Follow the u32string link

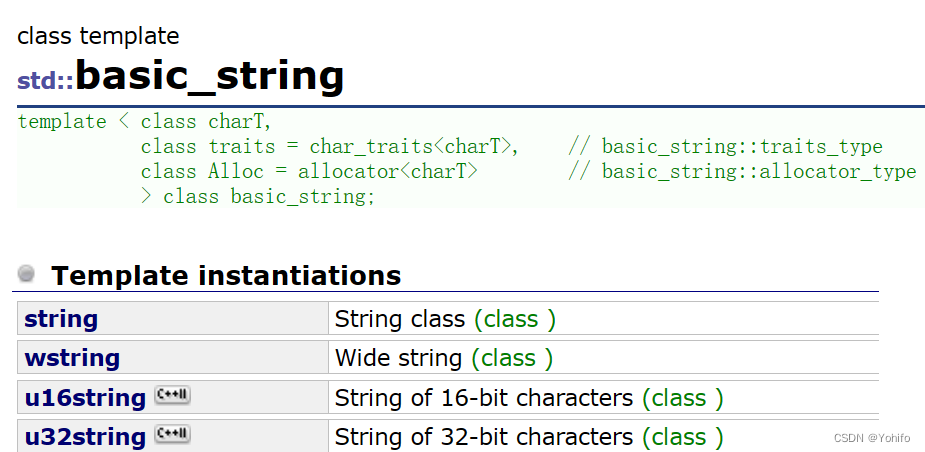[85, 437]
